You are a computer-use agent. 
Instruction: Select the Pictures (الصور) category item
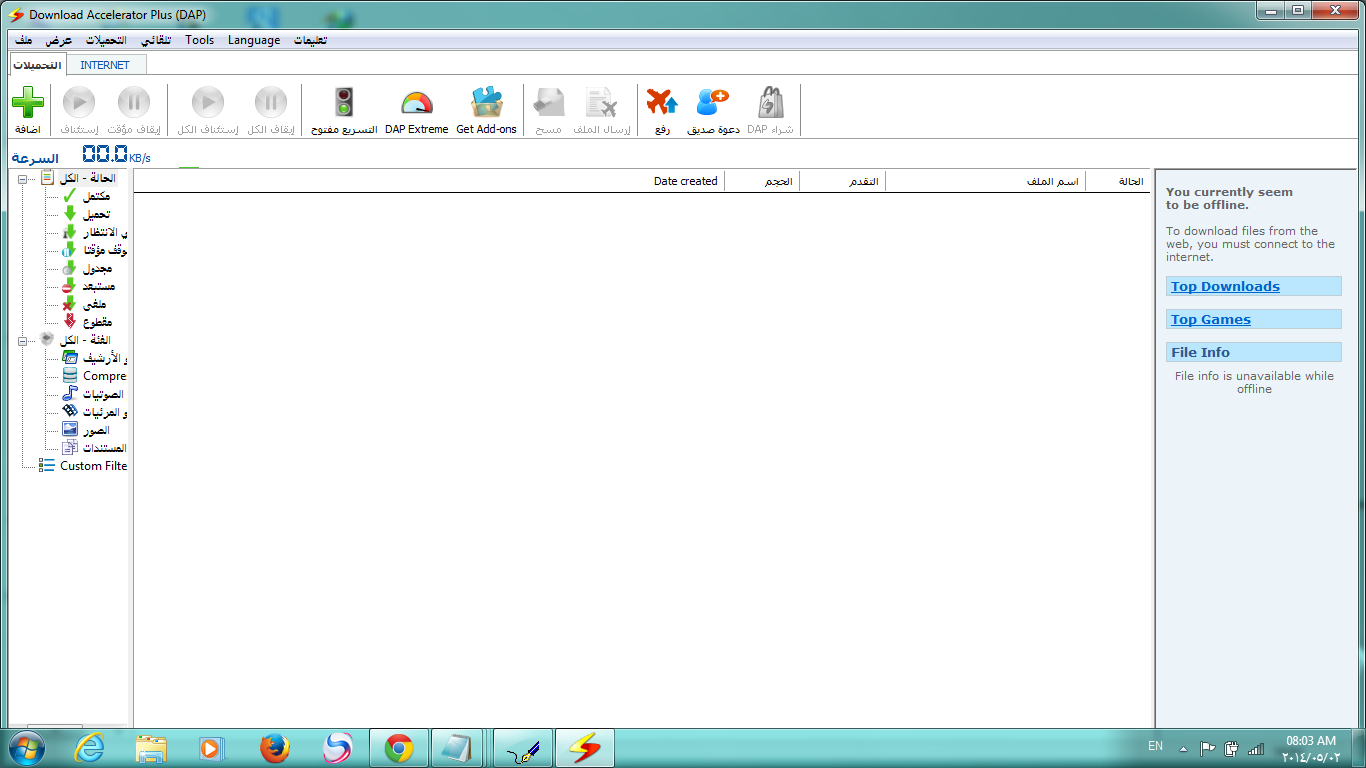point(86,430)
